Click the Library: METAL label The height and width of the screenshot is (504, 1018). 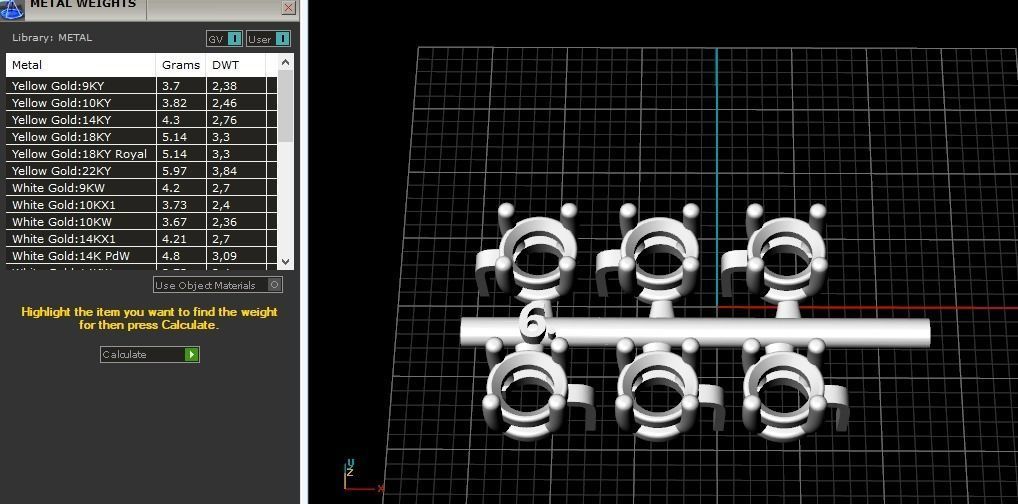coord(52,38)
